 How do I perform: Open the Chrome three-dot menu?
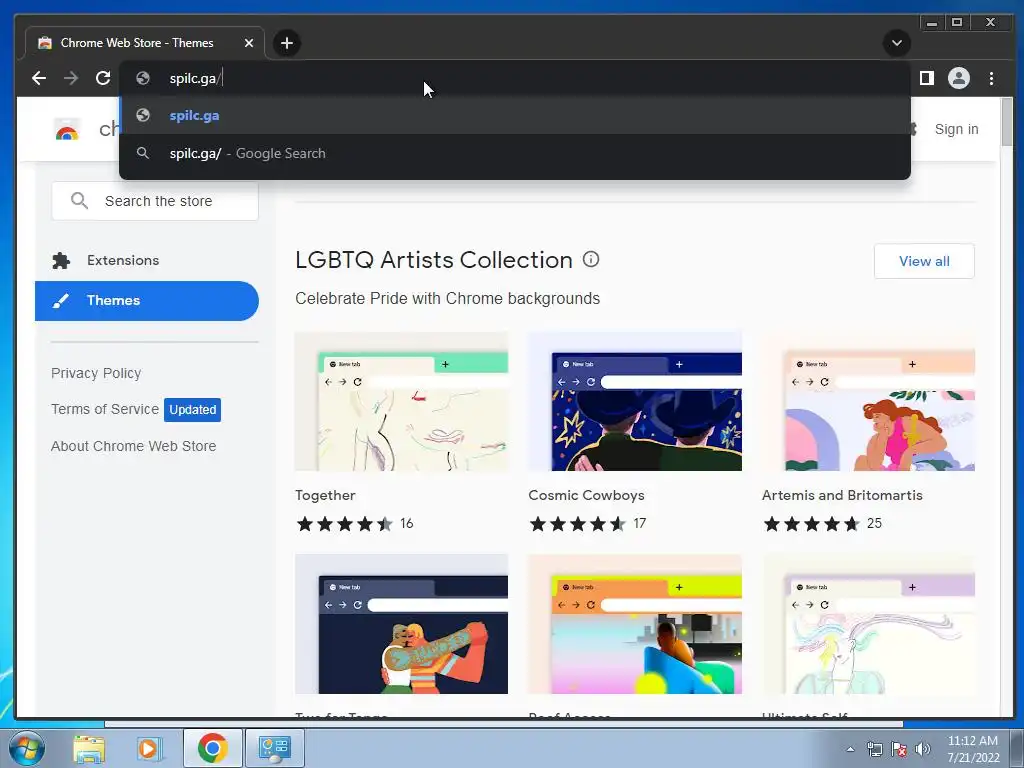pos(991,78)
